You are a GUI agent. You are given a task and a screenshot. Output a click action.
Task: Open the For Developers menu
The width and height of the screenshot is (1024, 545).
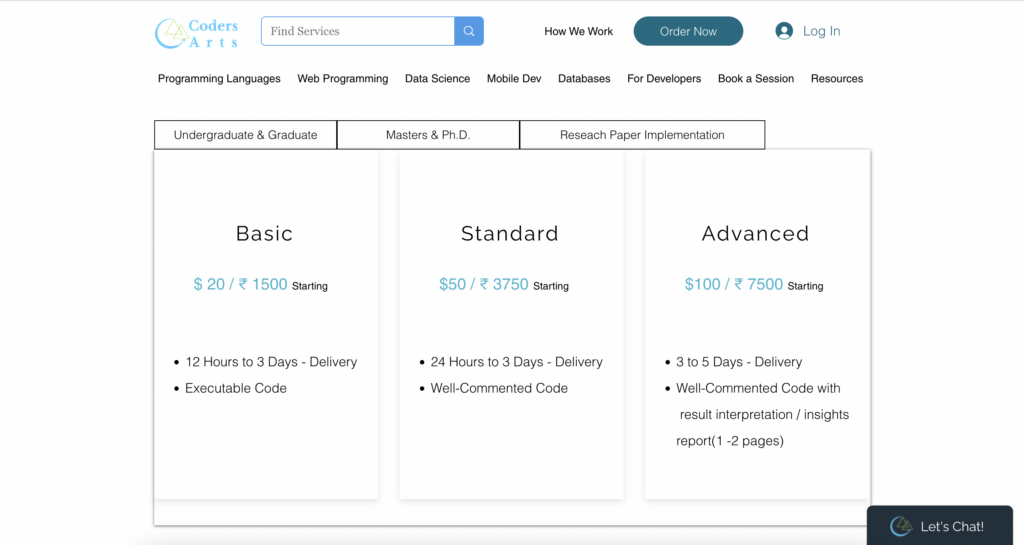[664, 79]
